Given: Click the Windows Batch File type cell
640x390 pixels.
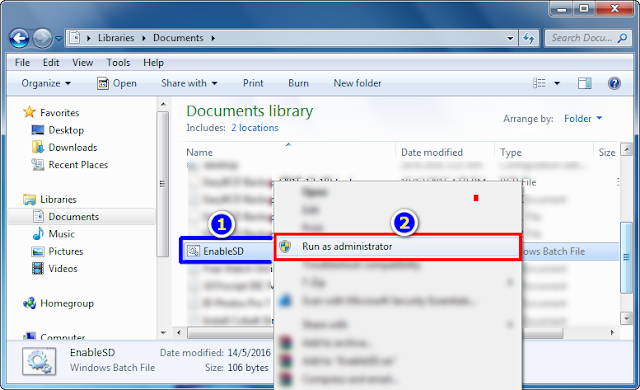Looking at the screenshot, I should coord(554,252).
